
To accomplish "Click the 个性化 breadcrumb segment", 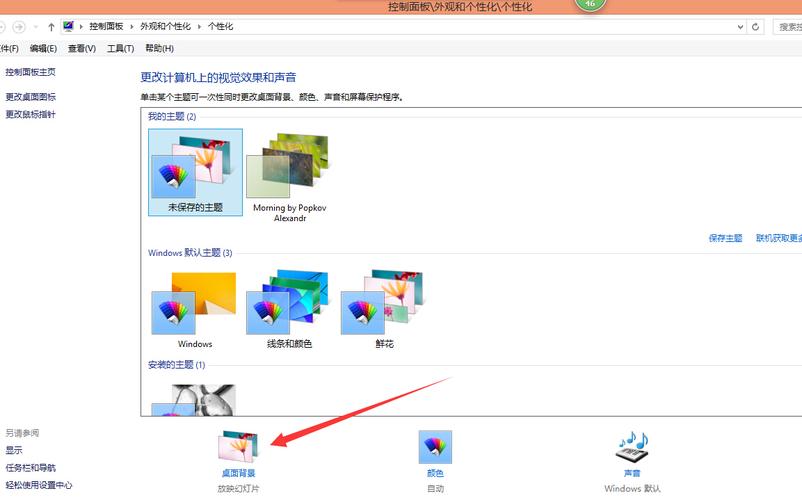I will 220,27.
